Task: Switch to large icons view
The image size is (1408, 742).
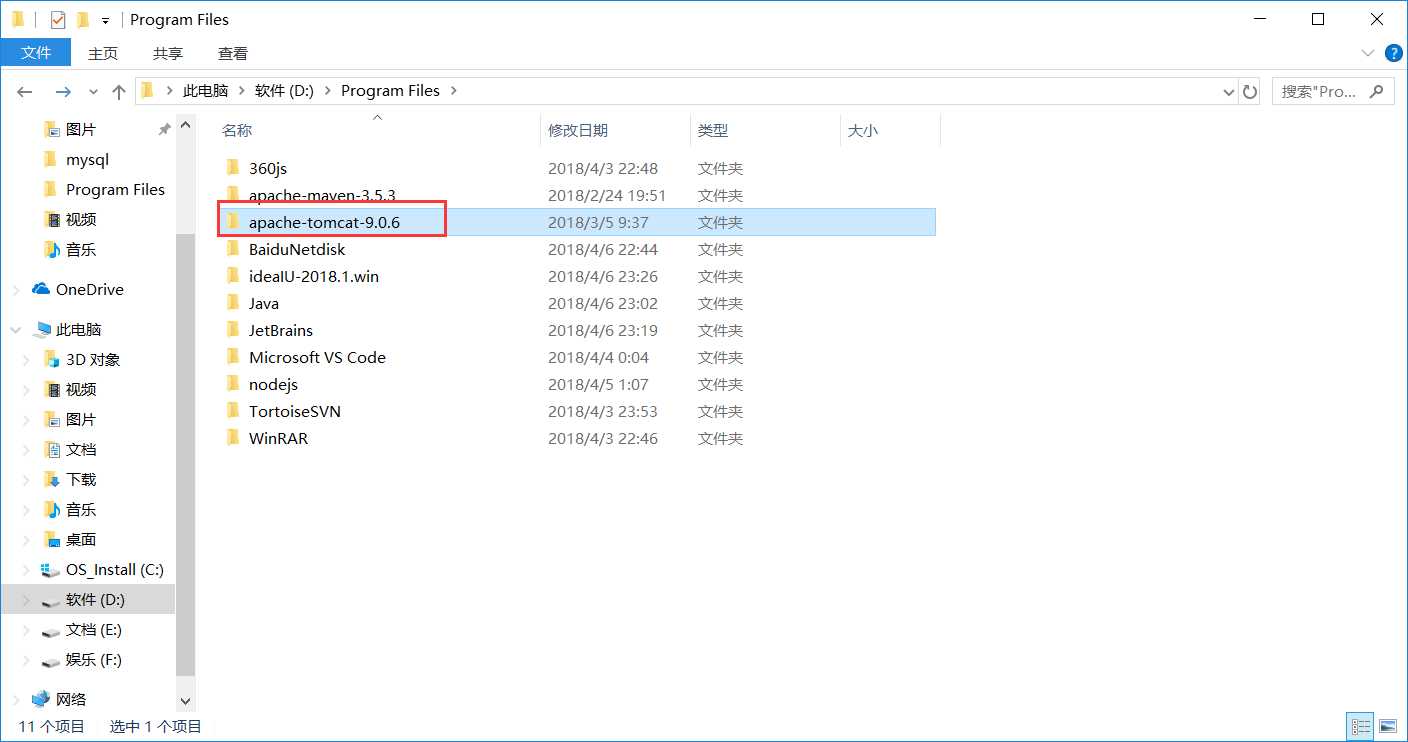Action: (1387, 726)
